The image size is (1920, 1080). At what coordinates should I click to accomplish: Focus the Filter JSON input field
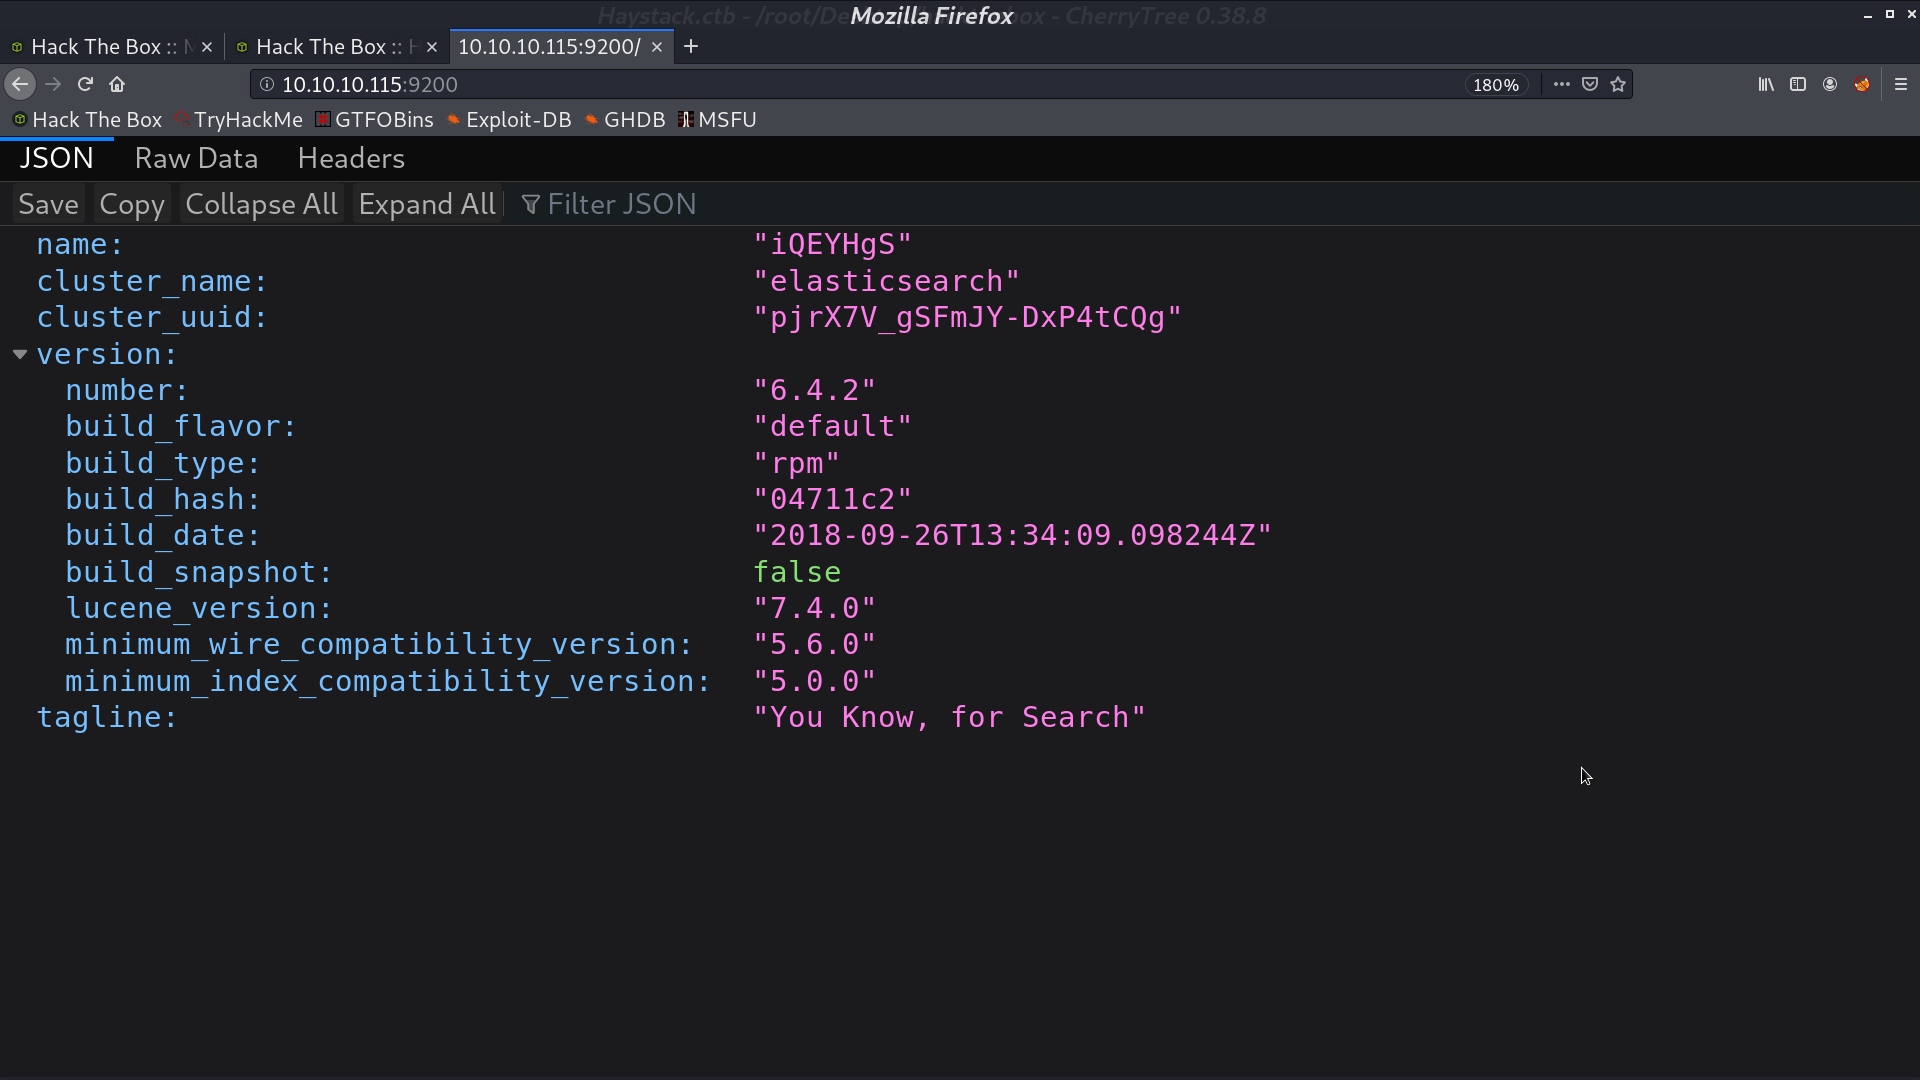coord(1213,204)
